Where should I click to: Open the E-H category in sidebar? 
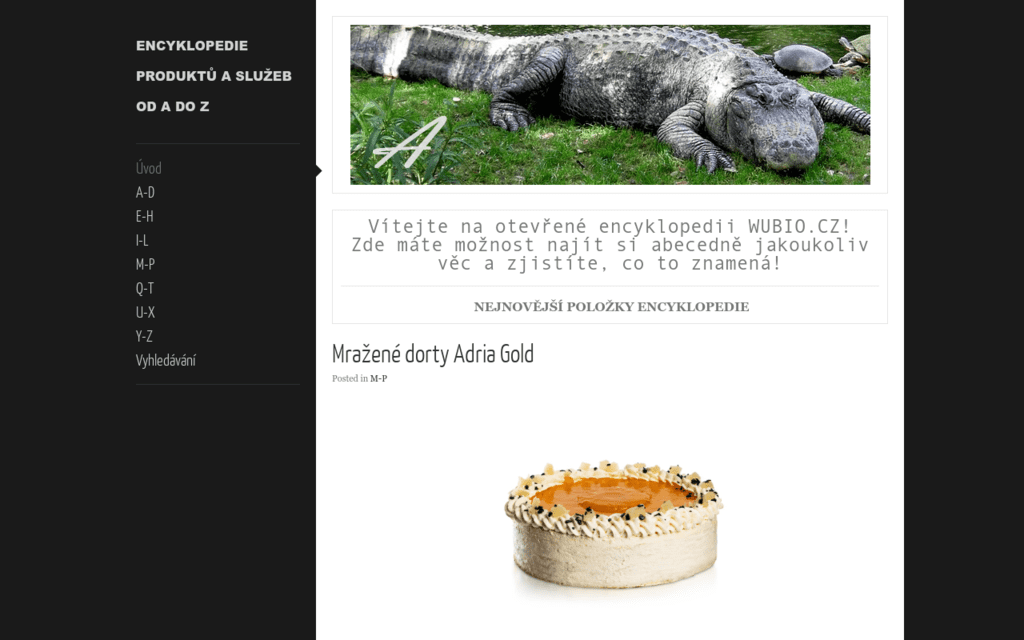pyautogui.click(x=144, y=216)
